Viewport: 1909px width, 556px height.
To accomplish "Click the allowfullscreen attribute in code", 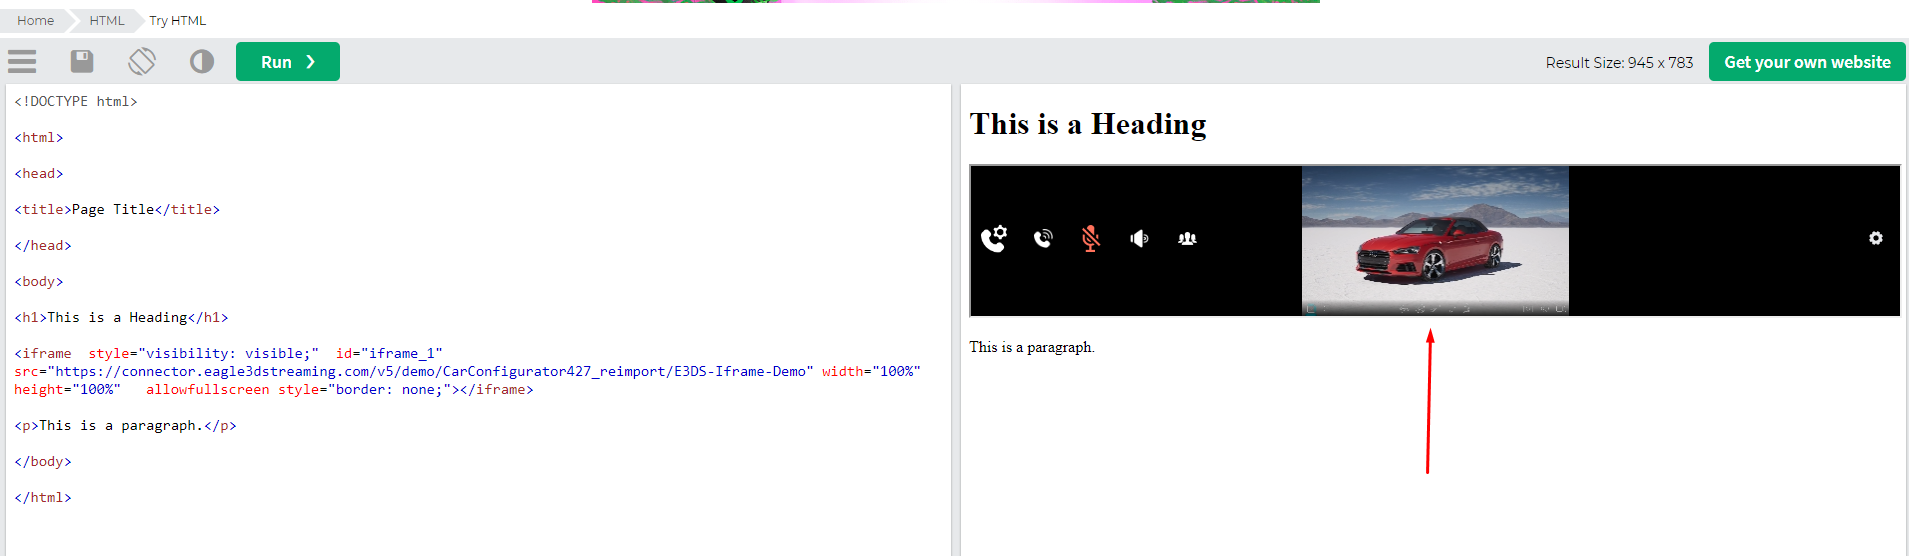I will pyautogui.click(x=207, y=389).
